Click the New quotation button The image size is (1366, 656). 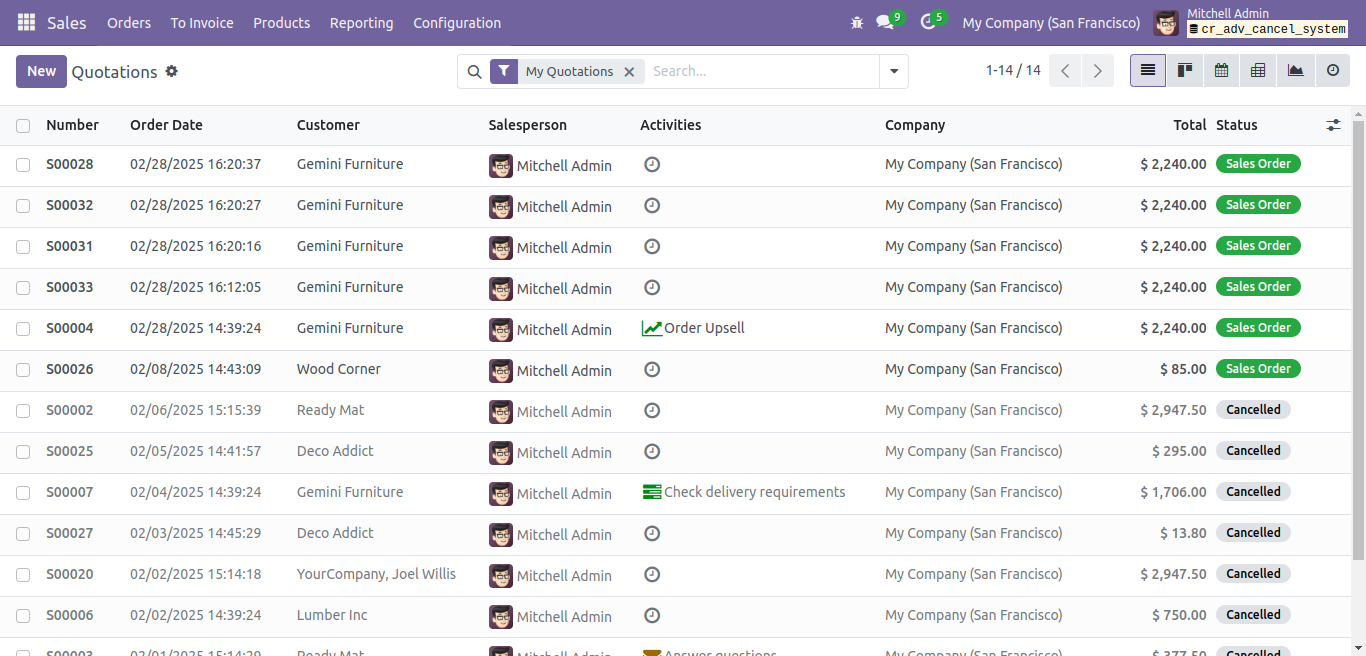click(x=41, y=71)
